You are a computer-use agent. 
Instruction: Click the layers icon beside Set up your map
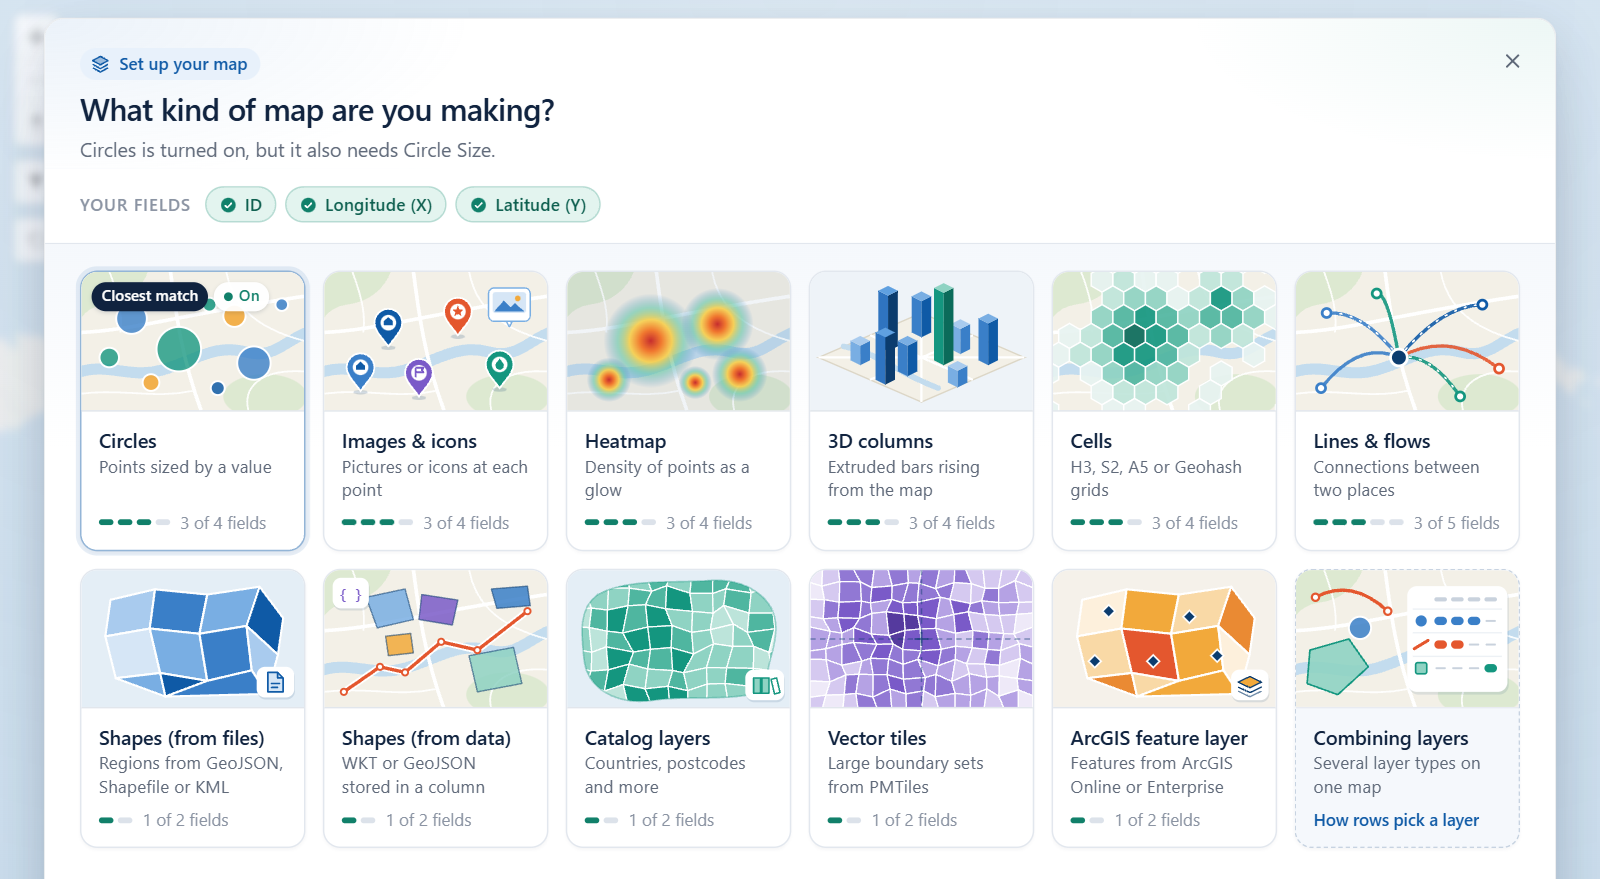(x=100, y=64)
